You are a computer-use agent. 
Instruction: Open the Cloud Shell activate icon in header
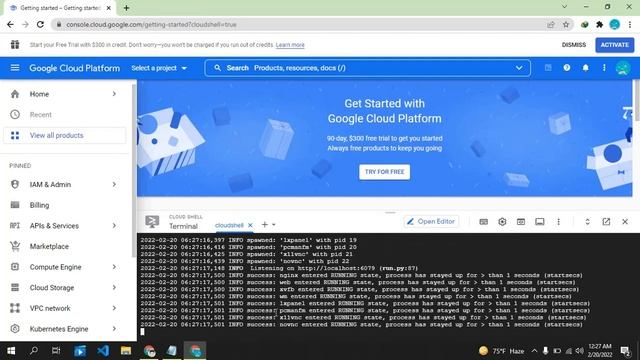pos(548,68)
